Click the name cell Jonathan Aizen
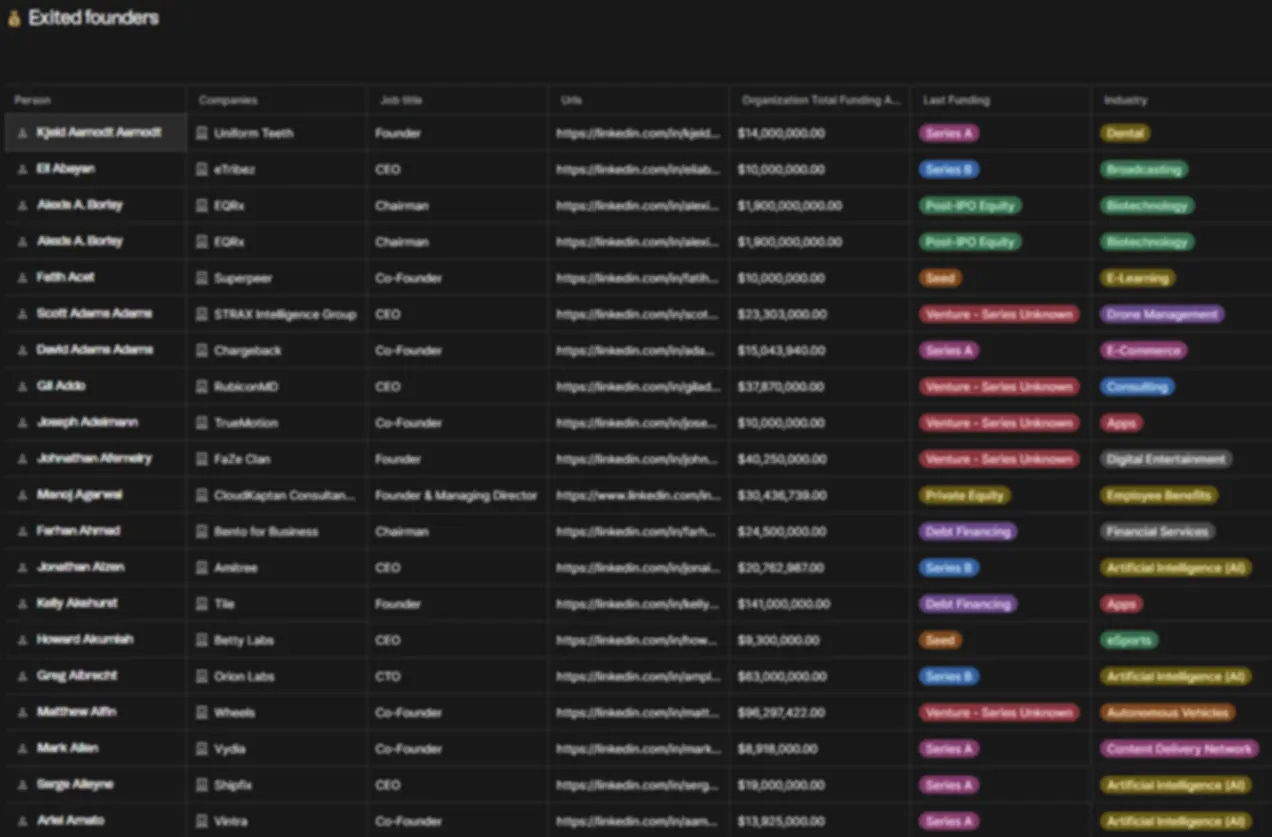 click(x=95, y=567)
